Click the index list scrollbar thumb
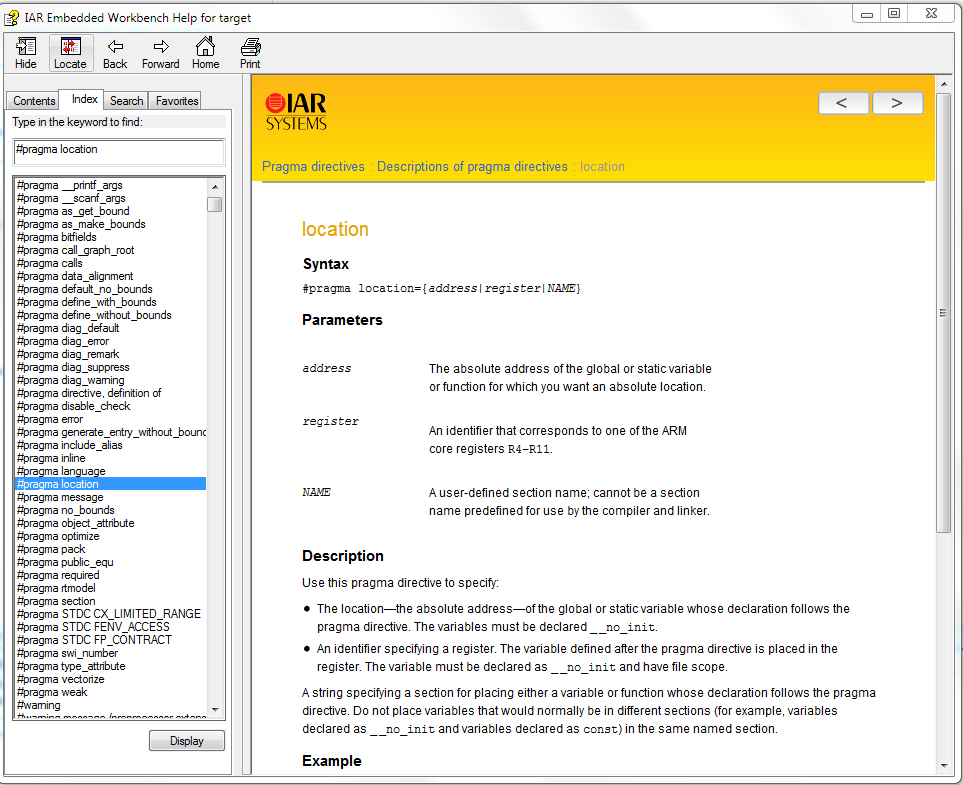The height and width of the screenshot is (785, 963). pos(214,204)
